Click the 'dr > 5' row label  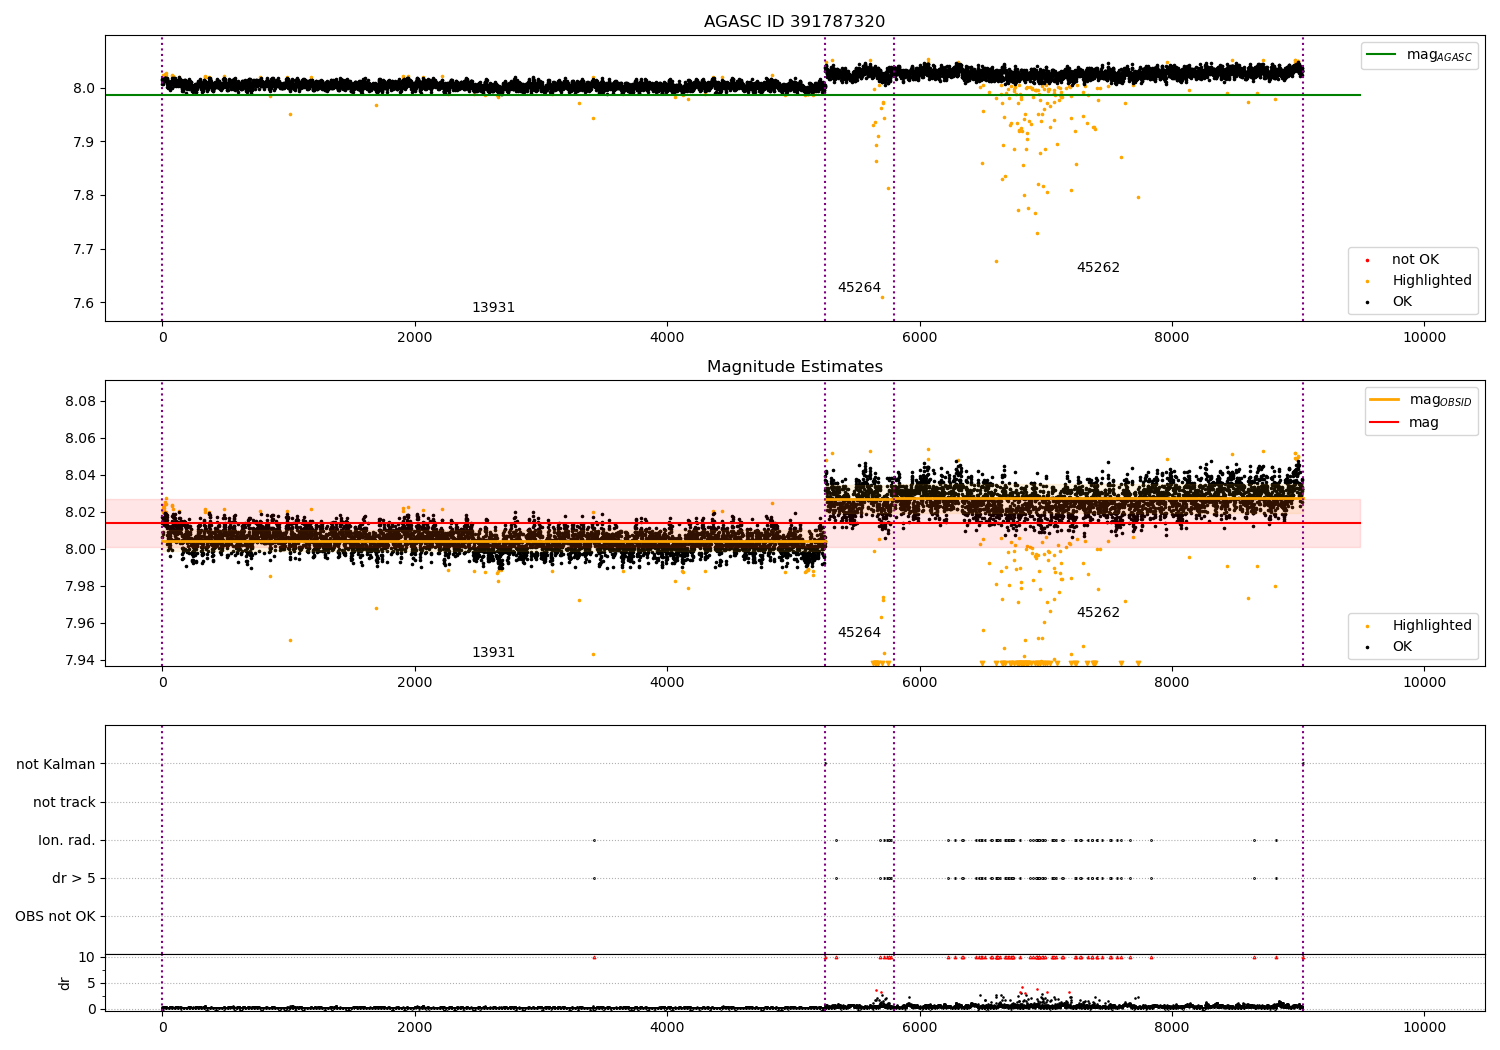point(74,879)
